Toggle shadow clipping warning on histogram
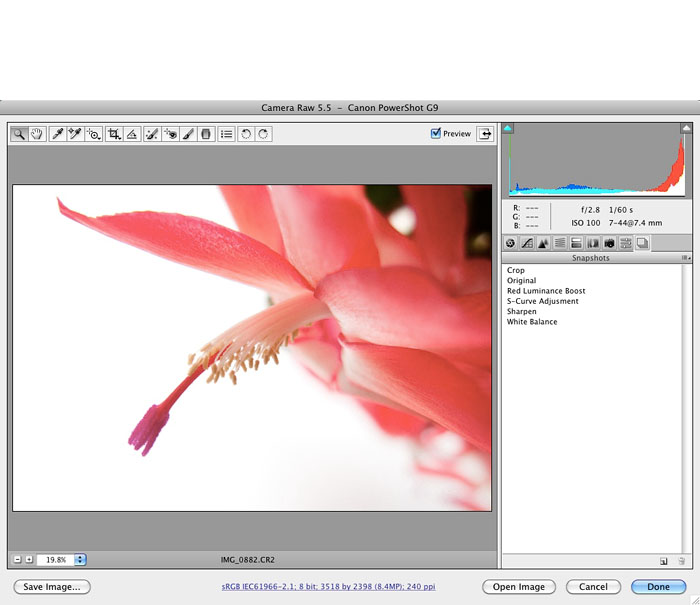700x605 pixels. coord(508,128)
